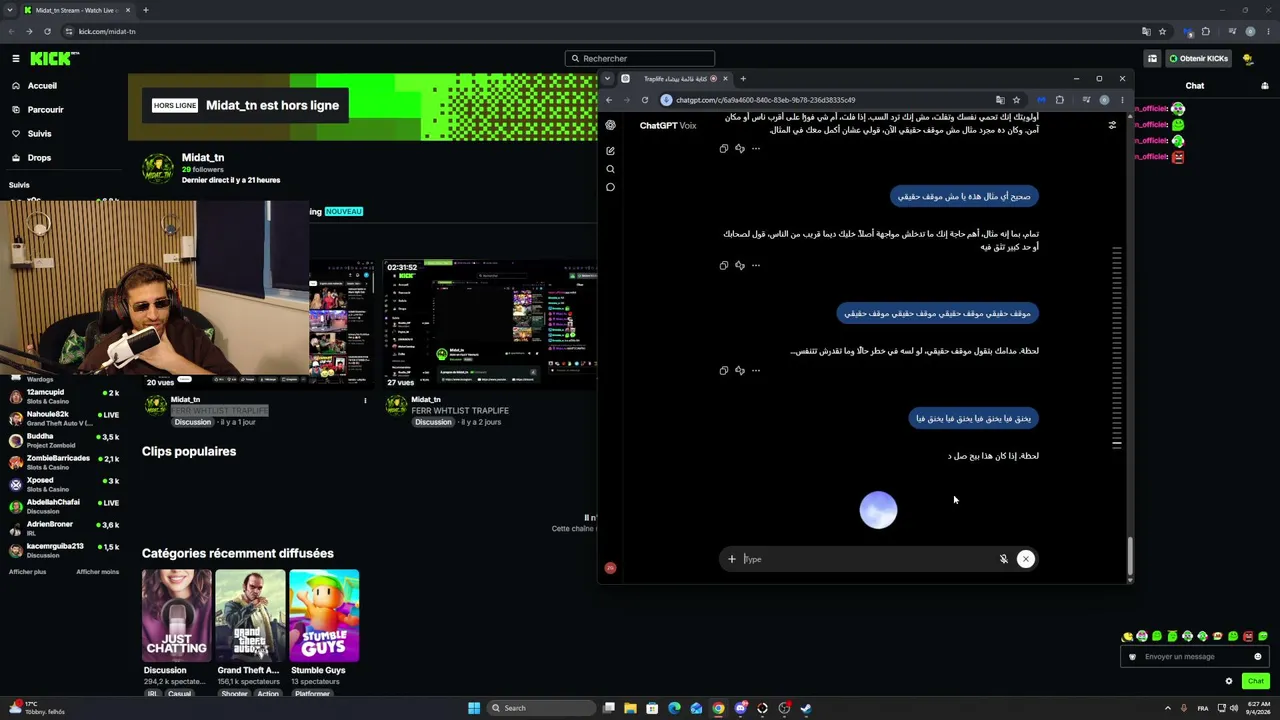Translate the ChatGPT page via address bar icon
1280x720 pixels.
click(x=1000, y=100)
